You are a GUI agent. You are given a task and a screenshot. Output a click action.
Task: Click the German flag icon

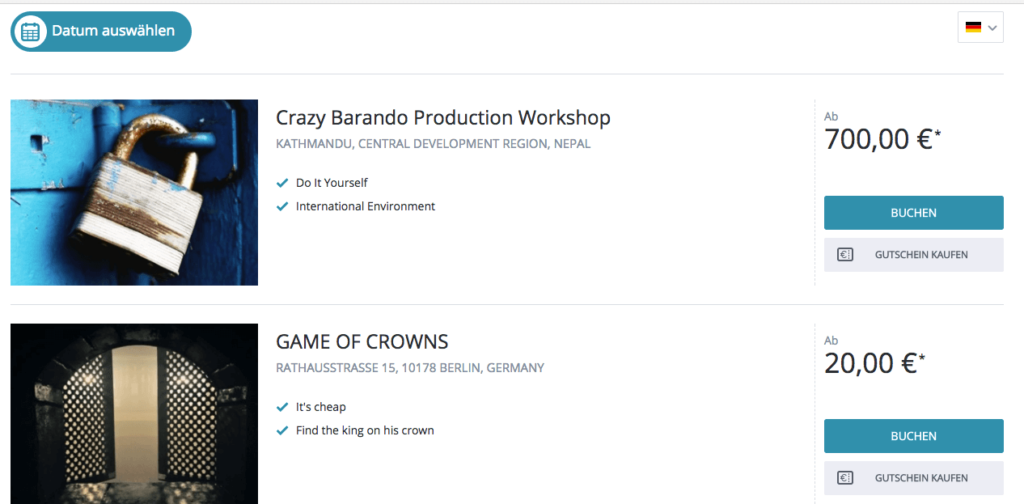pyautogui.click(x=973, y=28)
